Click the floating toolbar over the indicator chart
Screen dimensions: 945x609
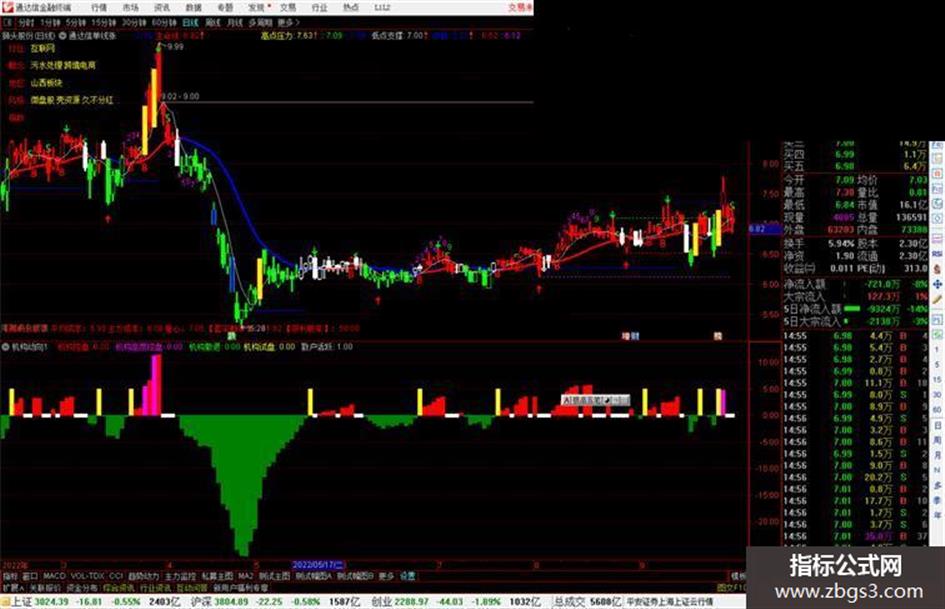(595, 400)
